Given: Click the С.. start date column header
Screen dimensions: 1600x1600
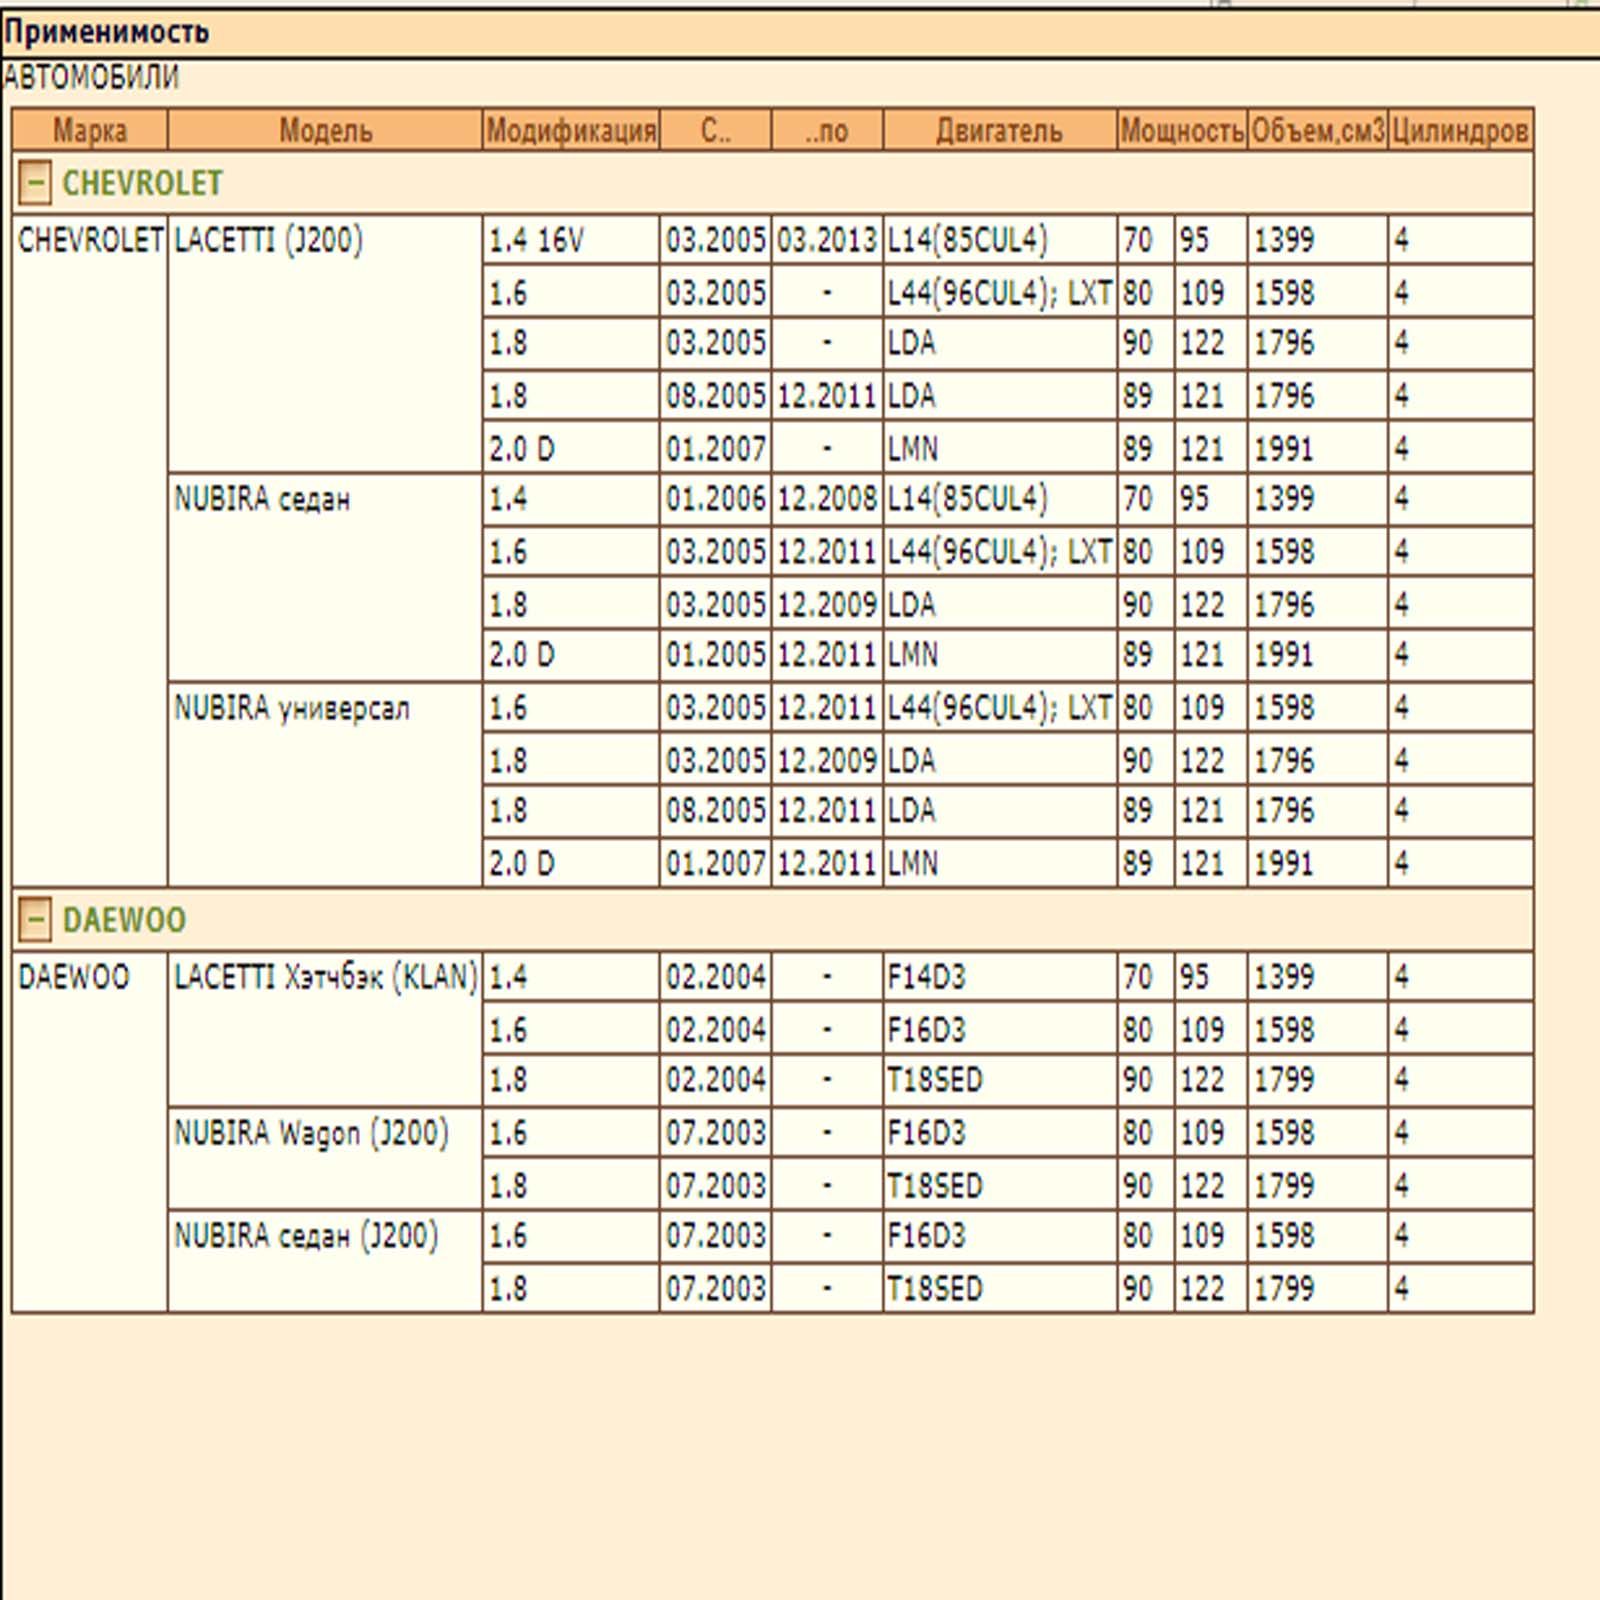Looking at the screenshot, I should [715, 130].
